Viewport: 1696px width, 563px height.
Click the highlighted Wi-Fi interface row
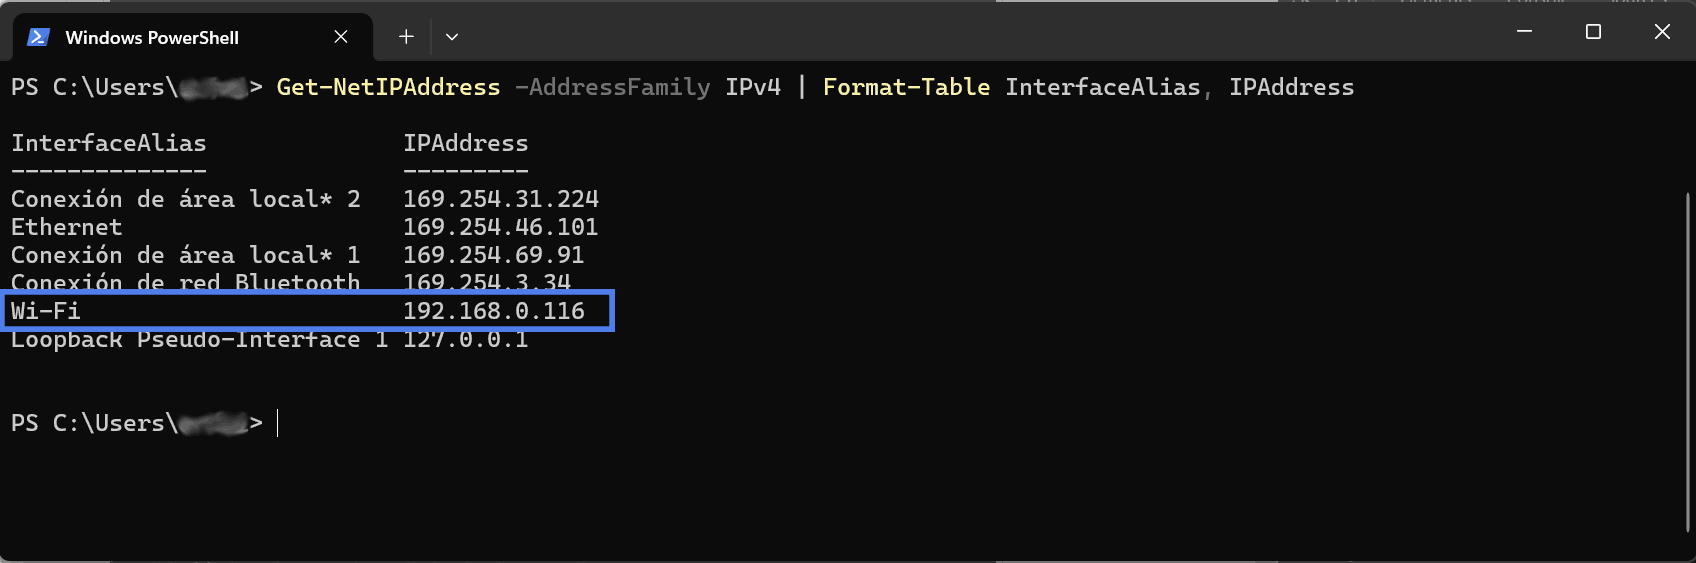[308, 311]
